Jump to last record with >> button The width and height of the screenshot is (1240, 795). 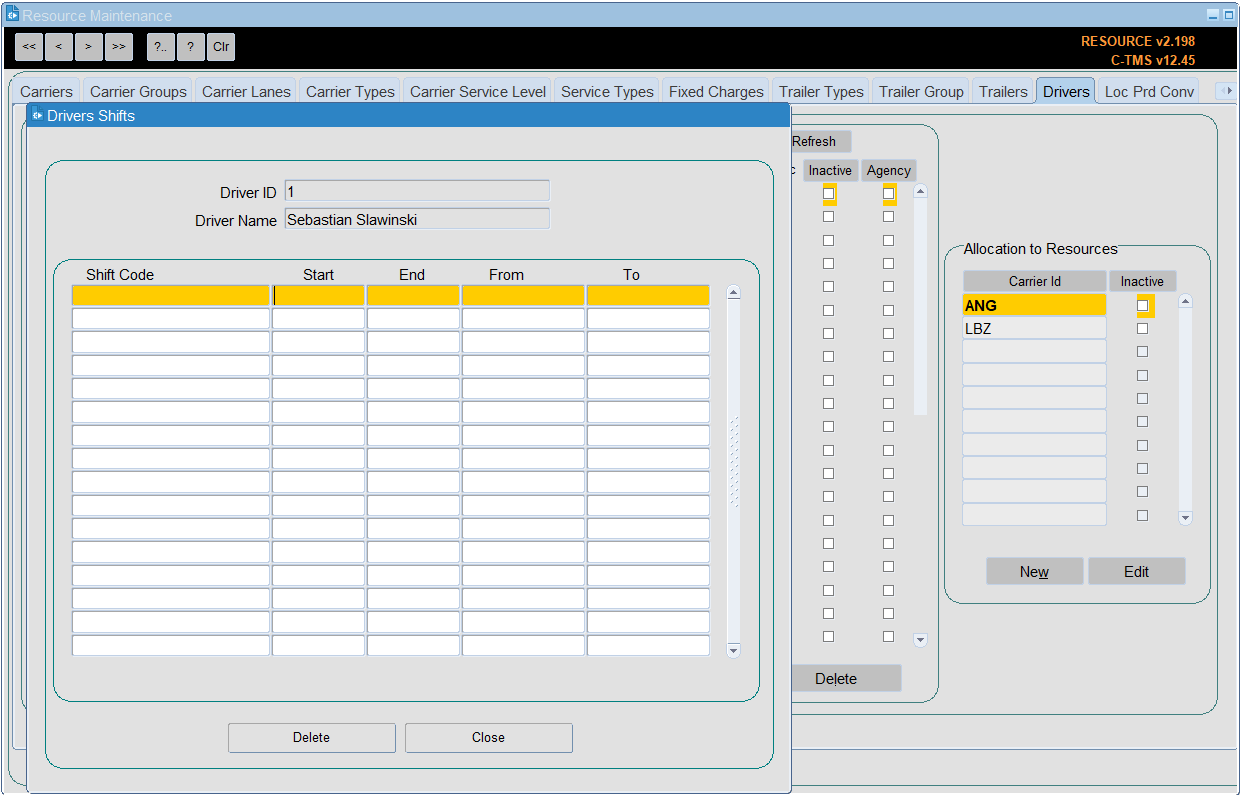tap(119, 47)
